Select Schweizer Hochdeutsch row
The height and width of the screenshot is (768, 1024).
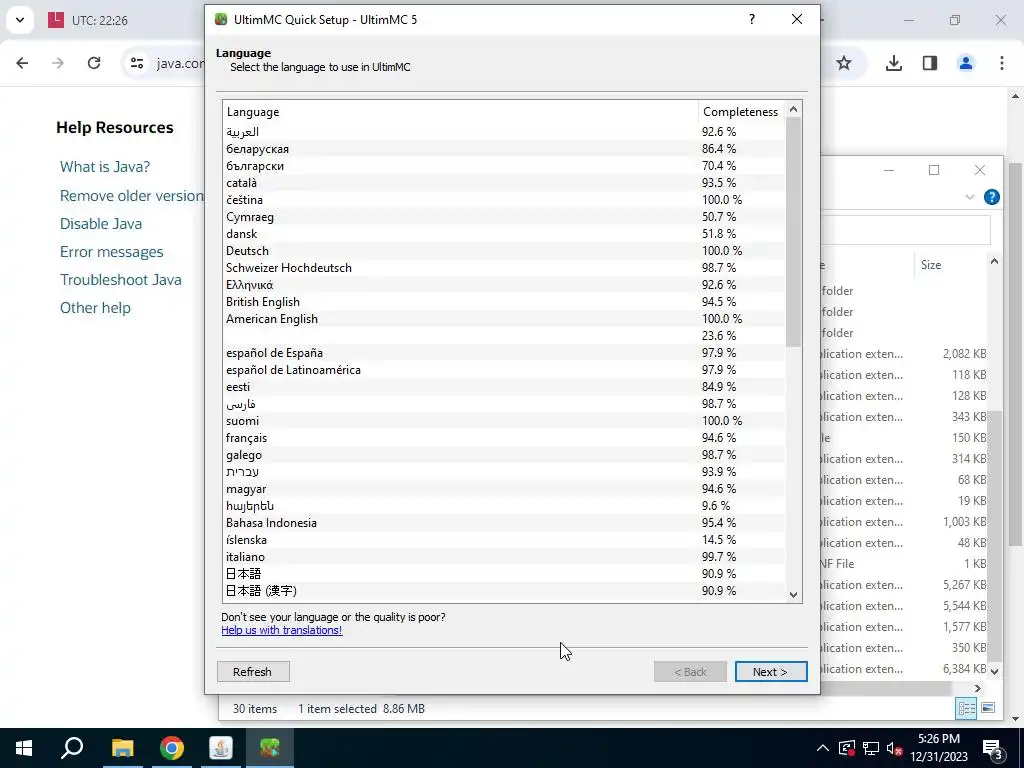point(504,268)
